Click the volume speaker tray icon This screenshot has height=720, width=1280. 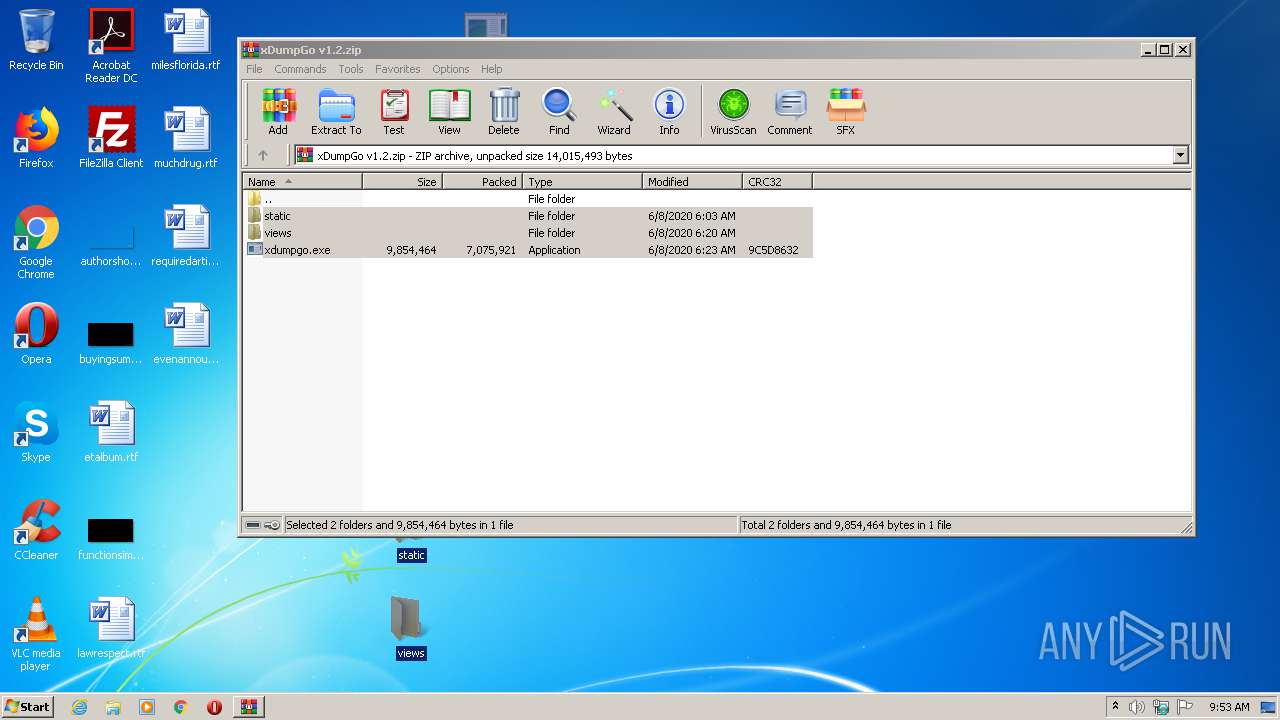[x=1137, y=707]
